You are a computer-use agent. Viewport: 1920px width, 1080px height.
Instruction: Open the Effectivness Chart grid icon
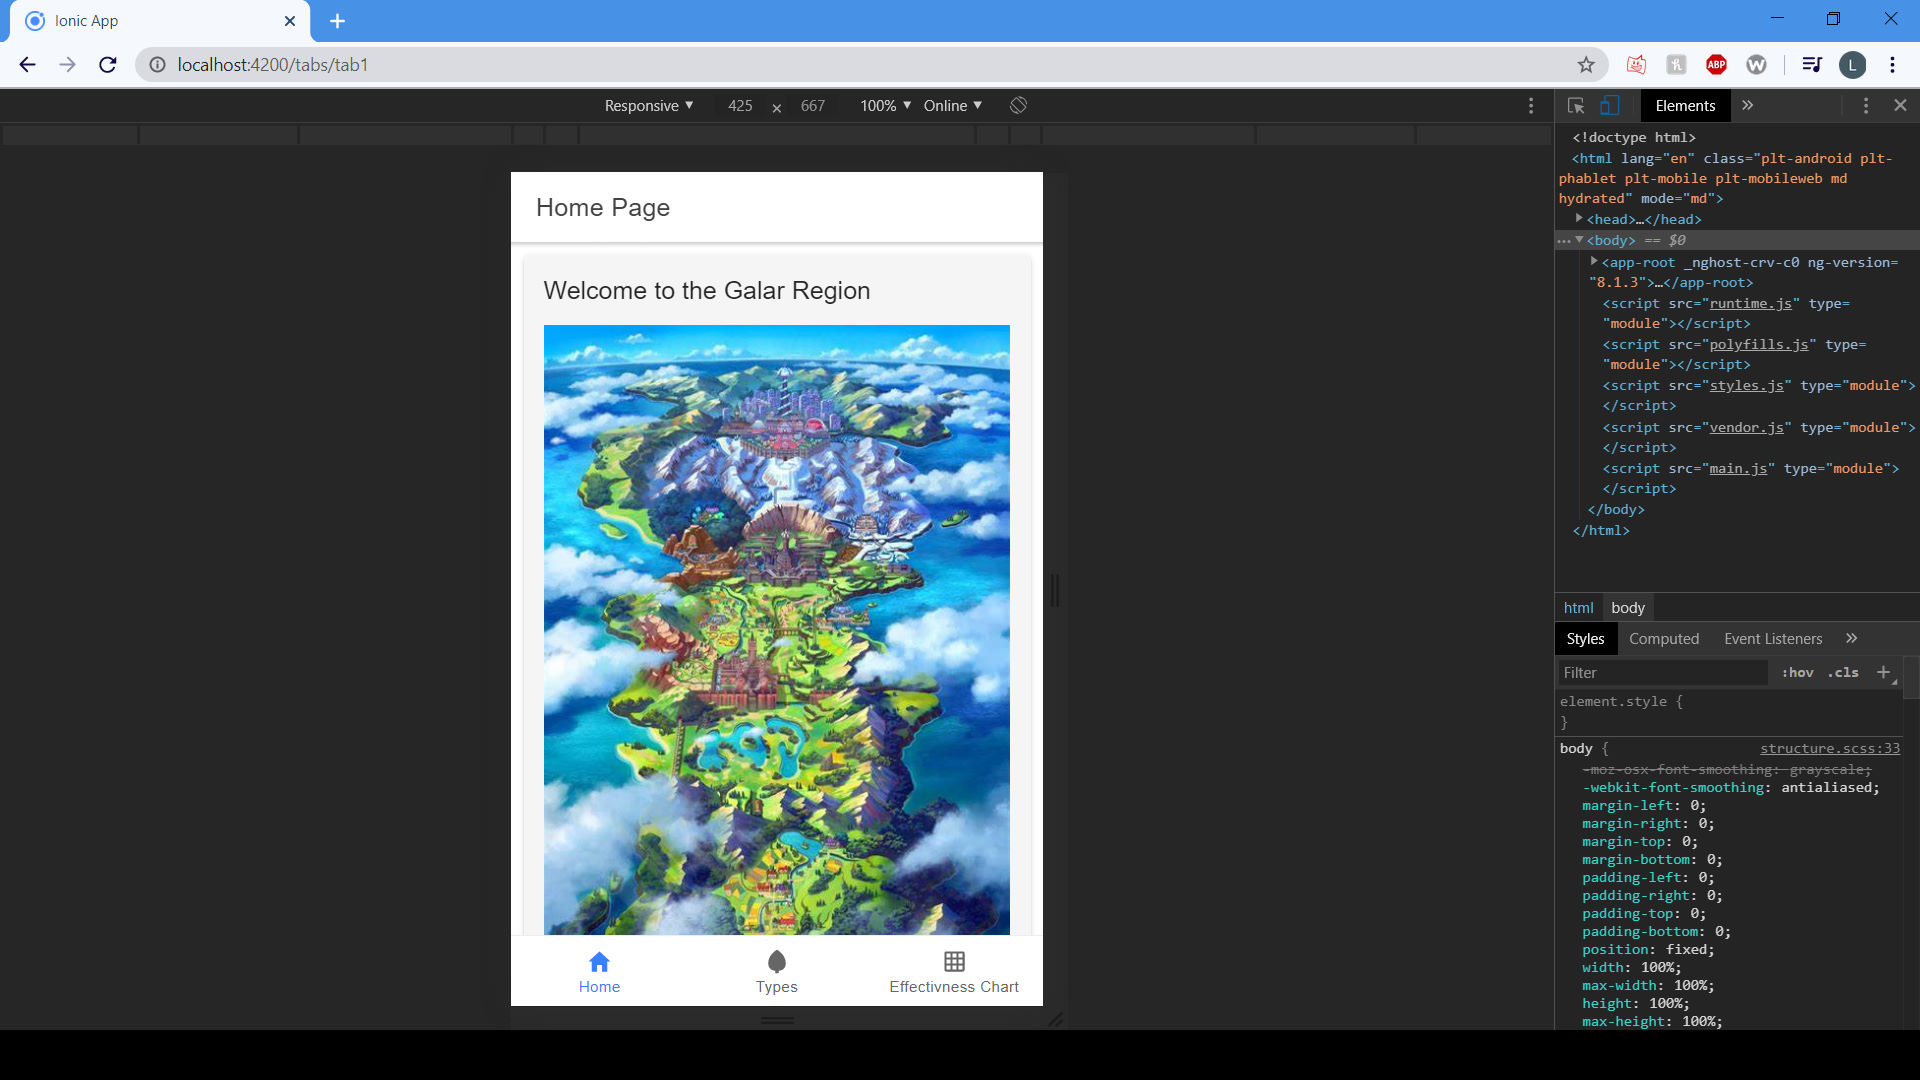pyautogui.click(x=954, y=960)
